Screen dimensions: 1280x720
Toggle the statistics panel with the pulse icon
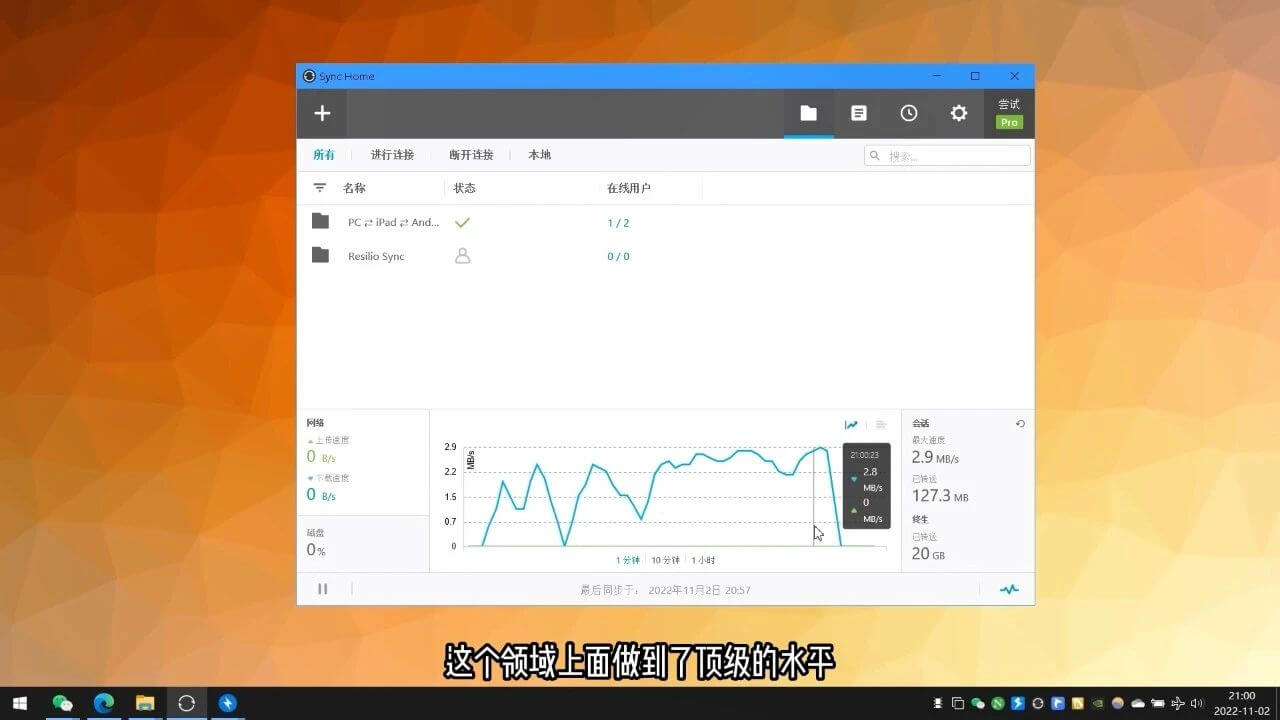pyautogui.click(x=1009, y=589)
